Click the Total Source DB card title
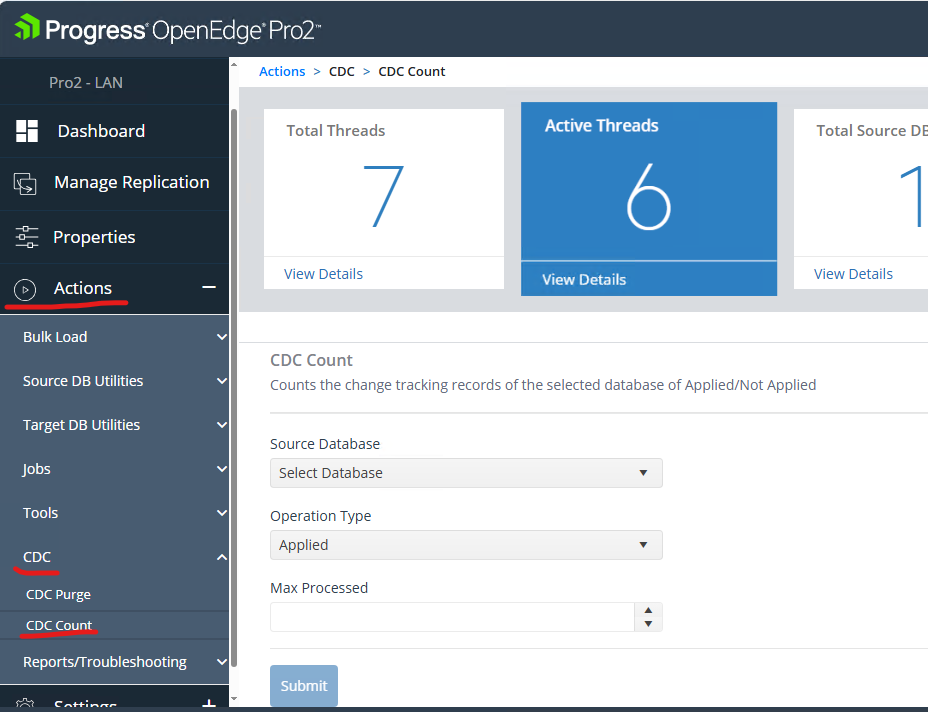928x712 pixels. tap(871, 130)
